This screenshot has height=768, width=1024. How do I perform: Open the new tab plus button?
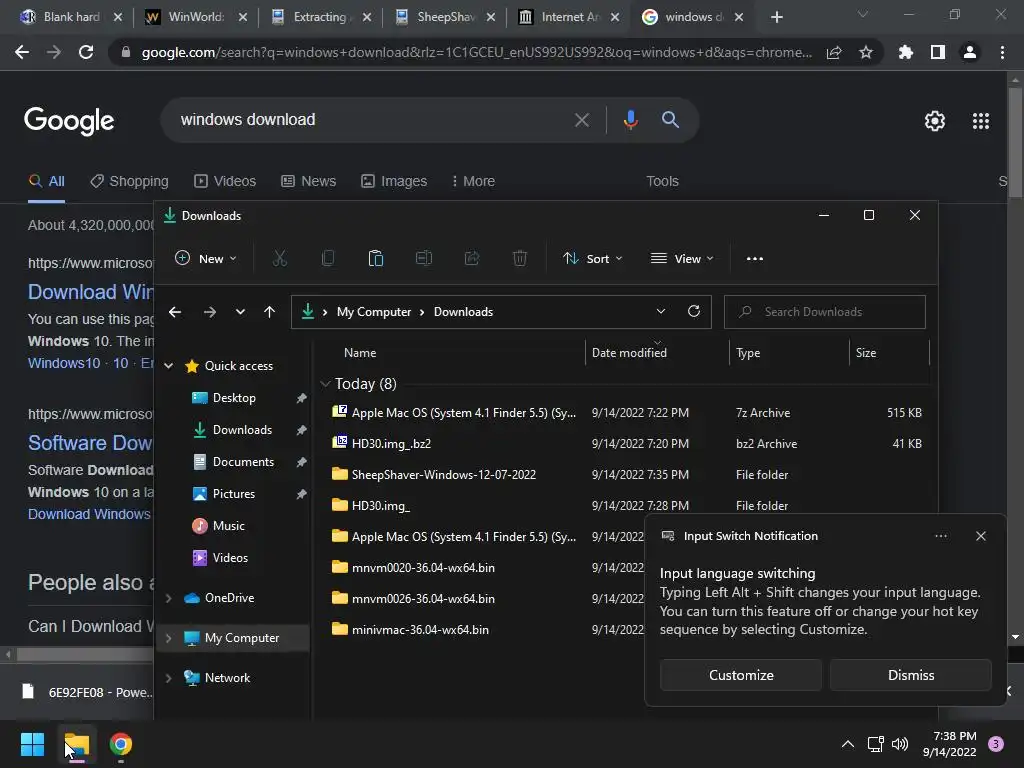click(x=776, y=17)
